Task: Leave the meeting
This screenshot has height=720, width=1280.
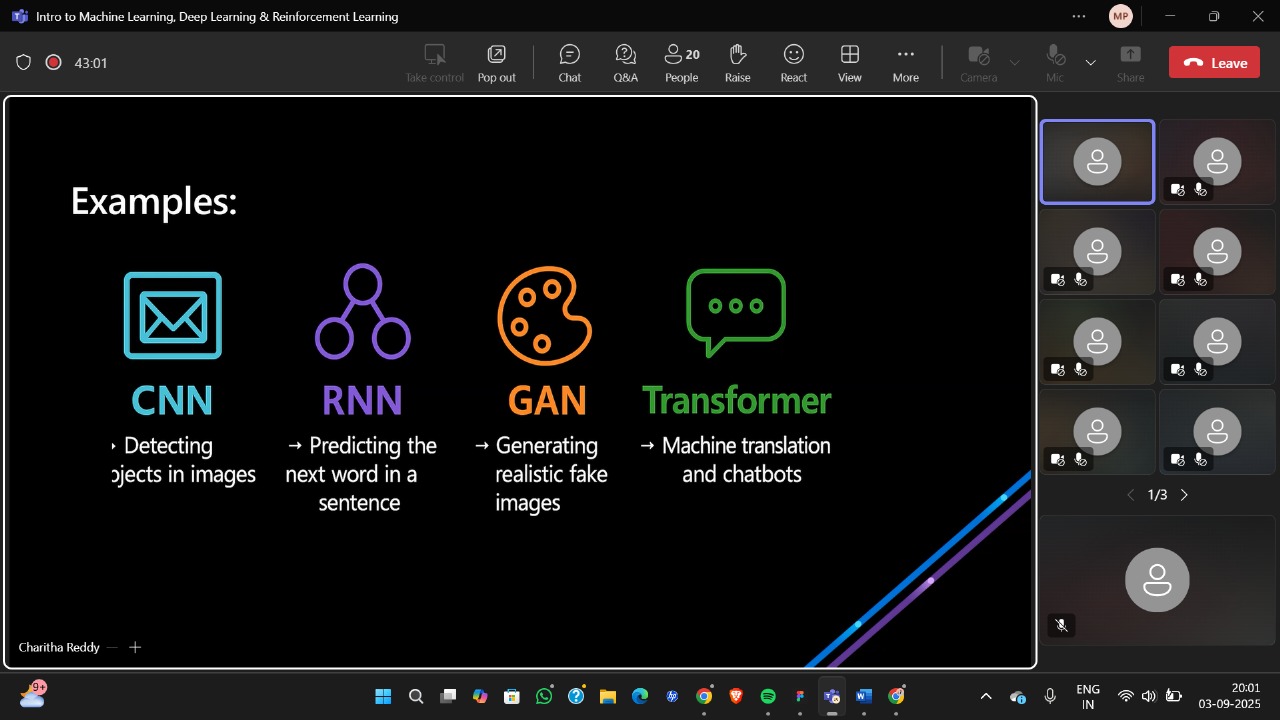Action: click(1214, 61)
